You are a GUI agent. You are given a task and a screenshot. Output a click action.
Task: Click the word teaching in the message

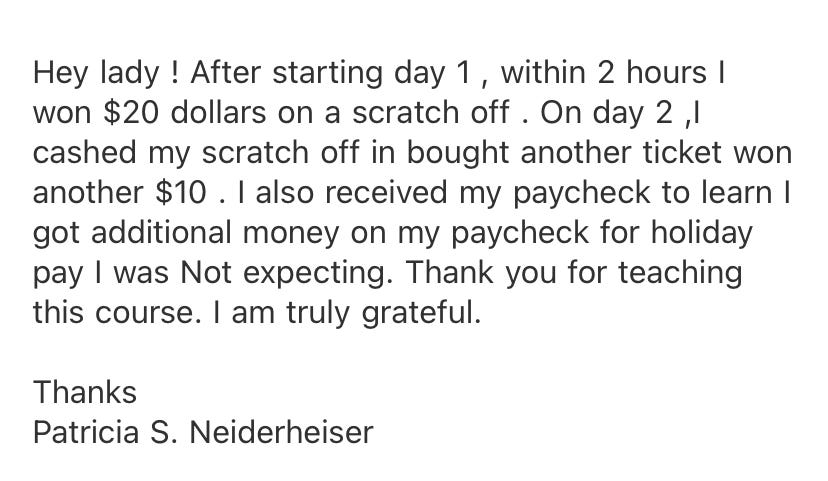point(680,274)
